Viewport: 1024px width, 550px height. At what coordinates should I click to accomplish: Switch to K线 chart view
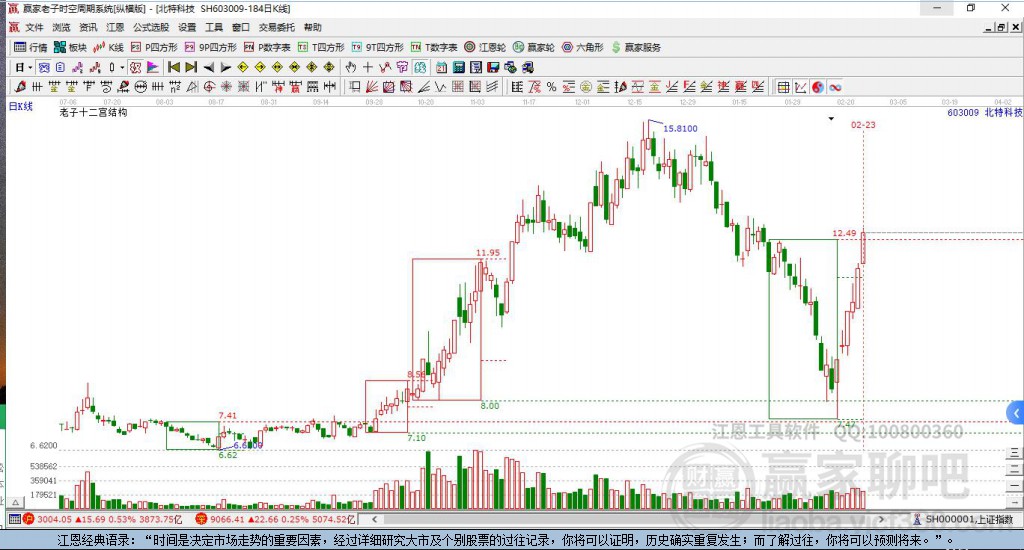(108, 47)
